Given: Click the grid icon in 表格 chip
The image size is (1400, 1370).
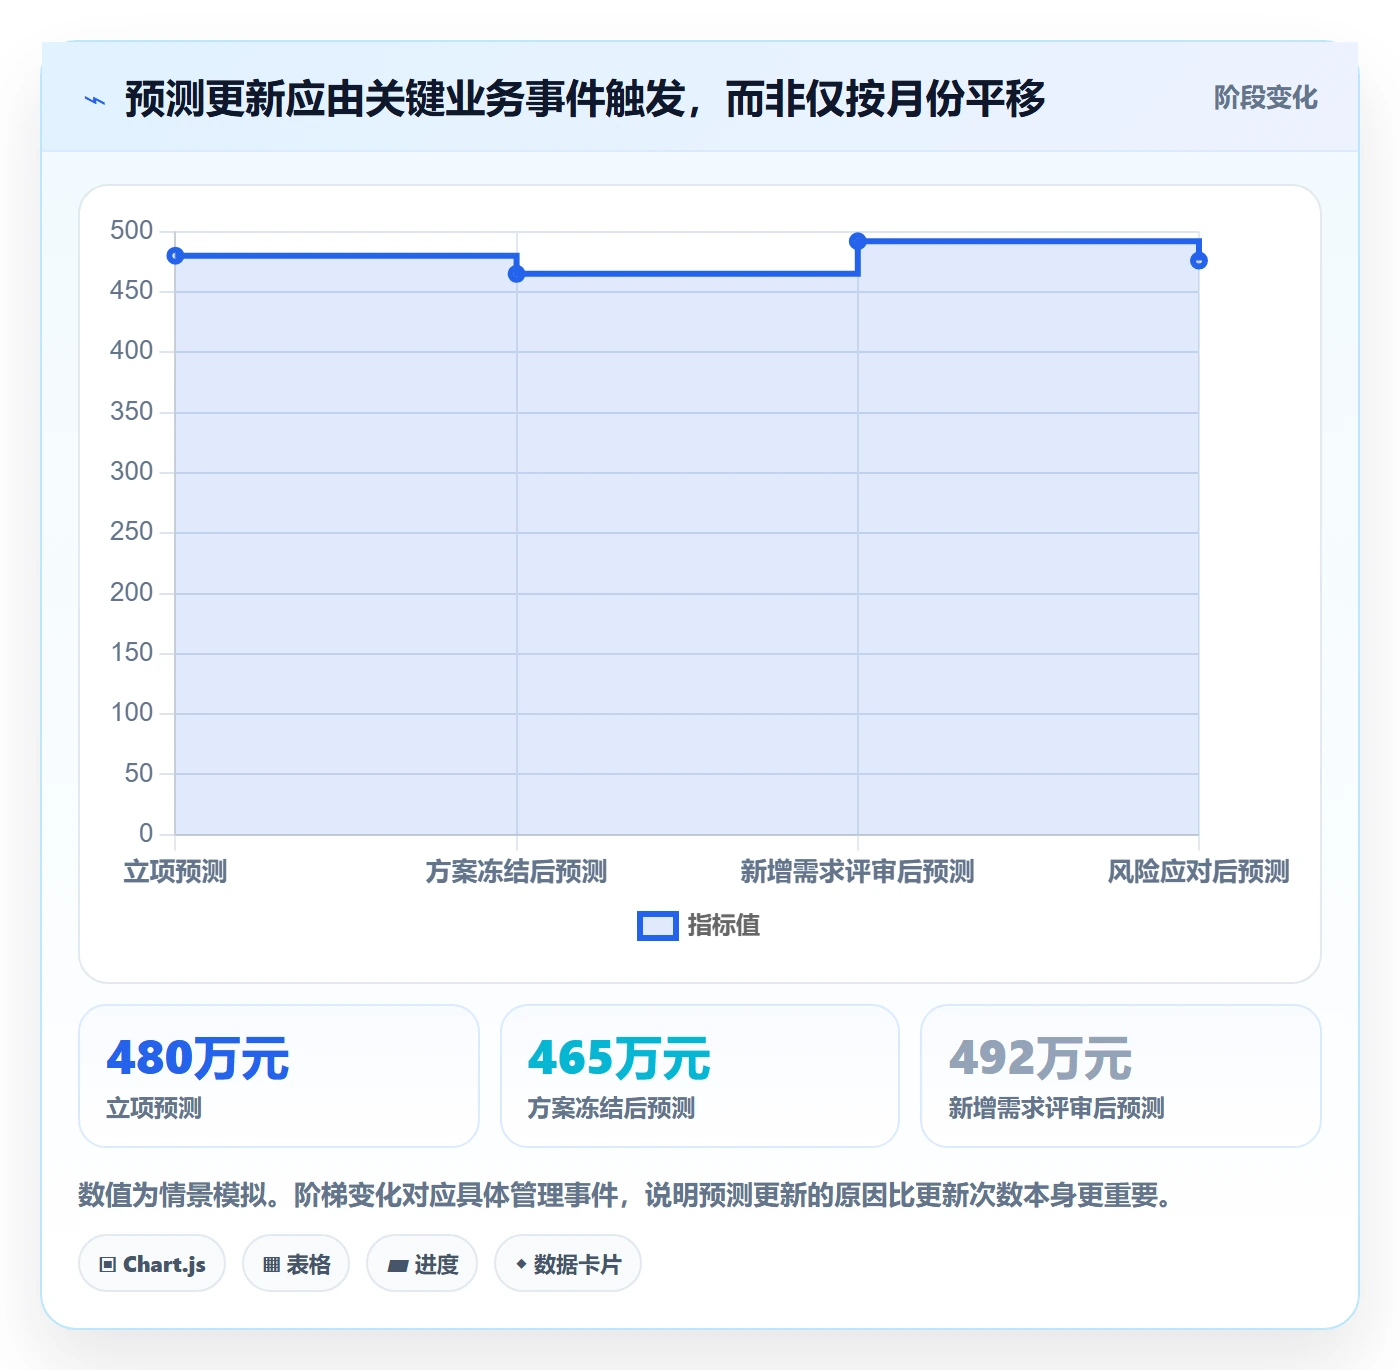Looking at the screenshot, I should click(271, 1265).
